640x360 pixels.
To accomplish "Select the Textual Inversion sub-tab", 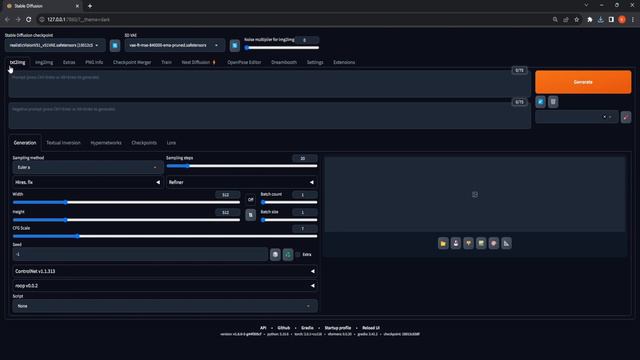I will pos(63,143).
